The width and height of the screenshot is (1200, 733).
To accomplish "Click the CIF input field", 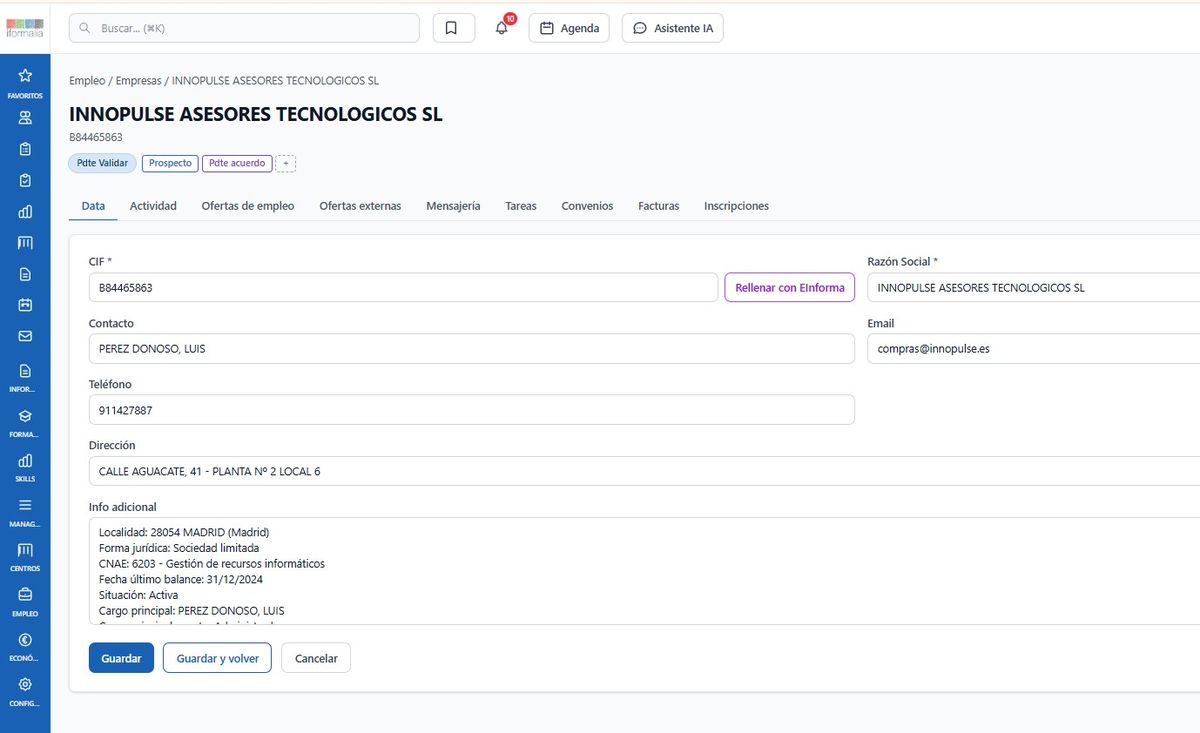I will click(403, 288).
